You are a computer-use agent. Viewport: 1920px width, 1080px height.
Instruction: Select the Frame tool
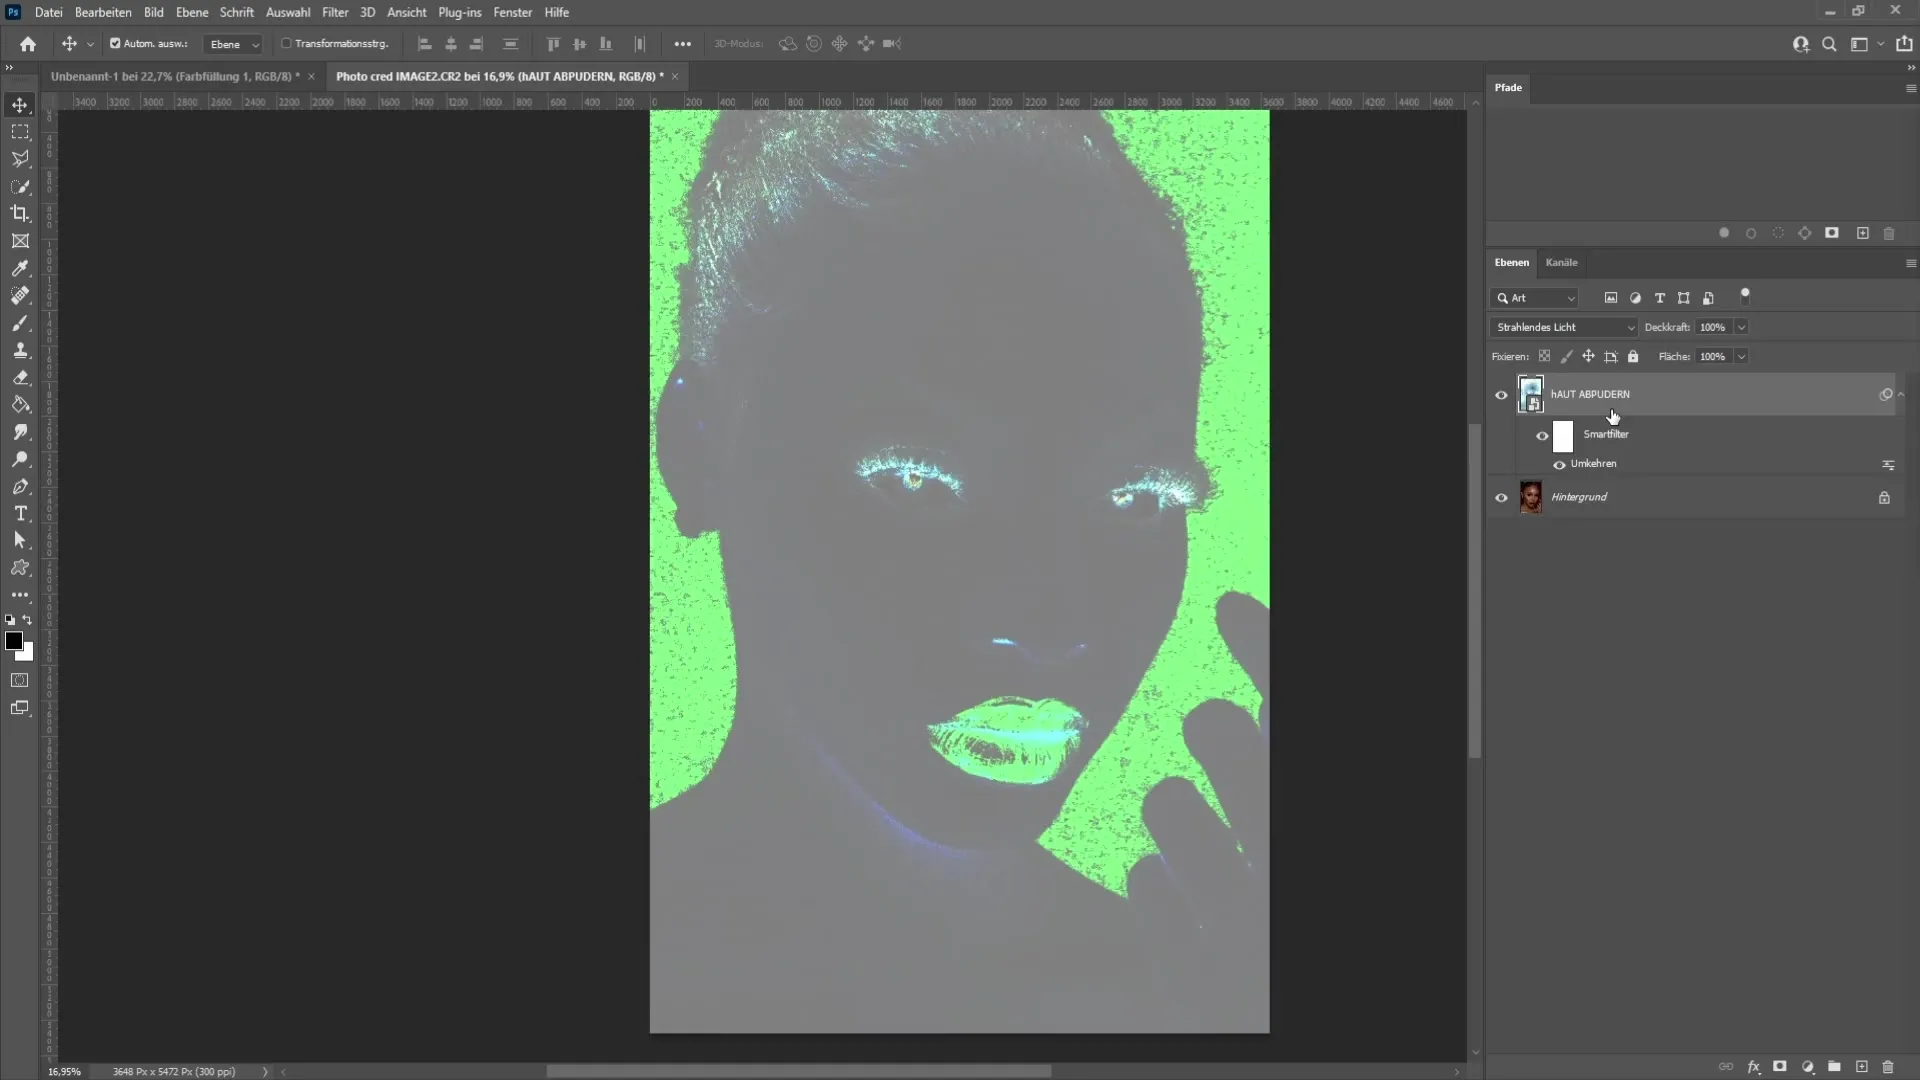[20, 241]
